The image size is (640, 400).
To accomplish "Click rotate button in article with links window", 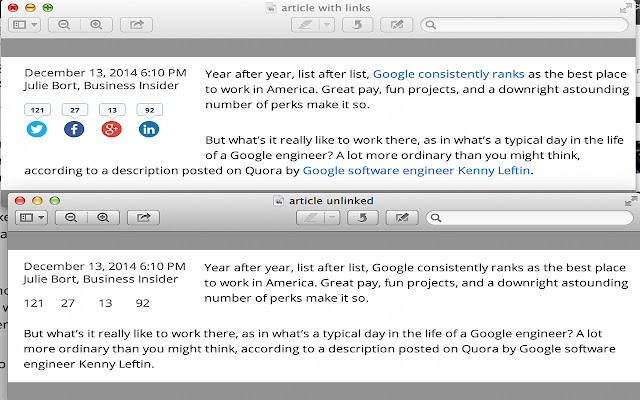I will pyautogui.click(x=357, y=24).
